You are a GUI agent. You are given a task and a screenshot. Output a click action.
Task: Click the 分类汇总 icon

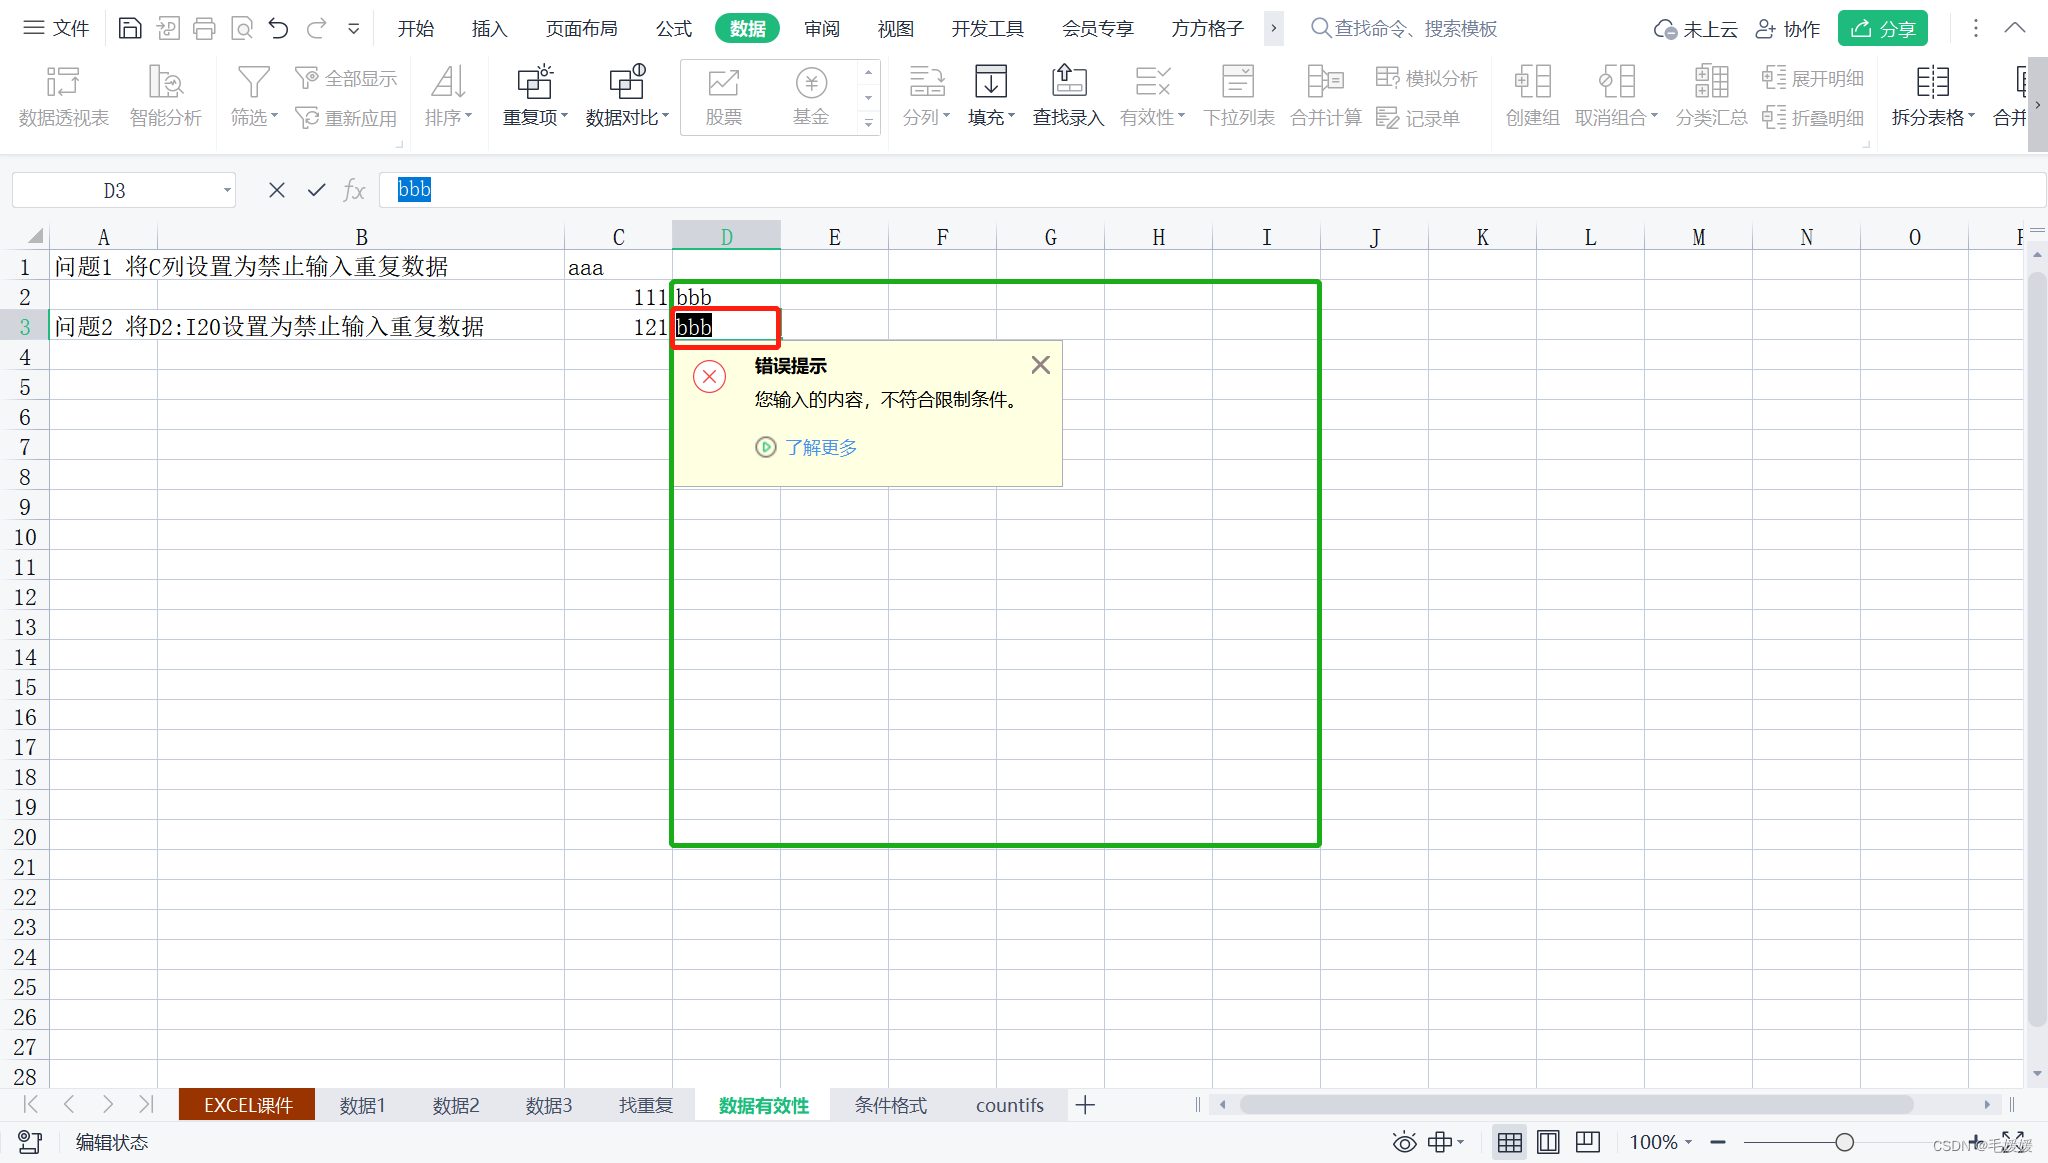pos(1710,95)
